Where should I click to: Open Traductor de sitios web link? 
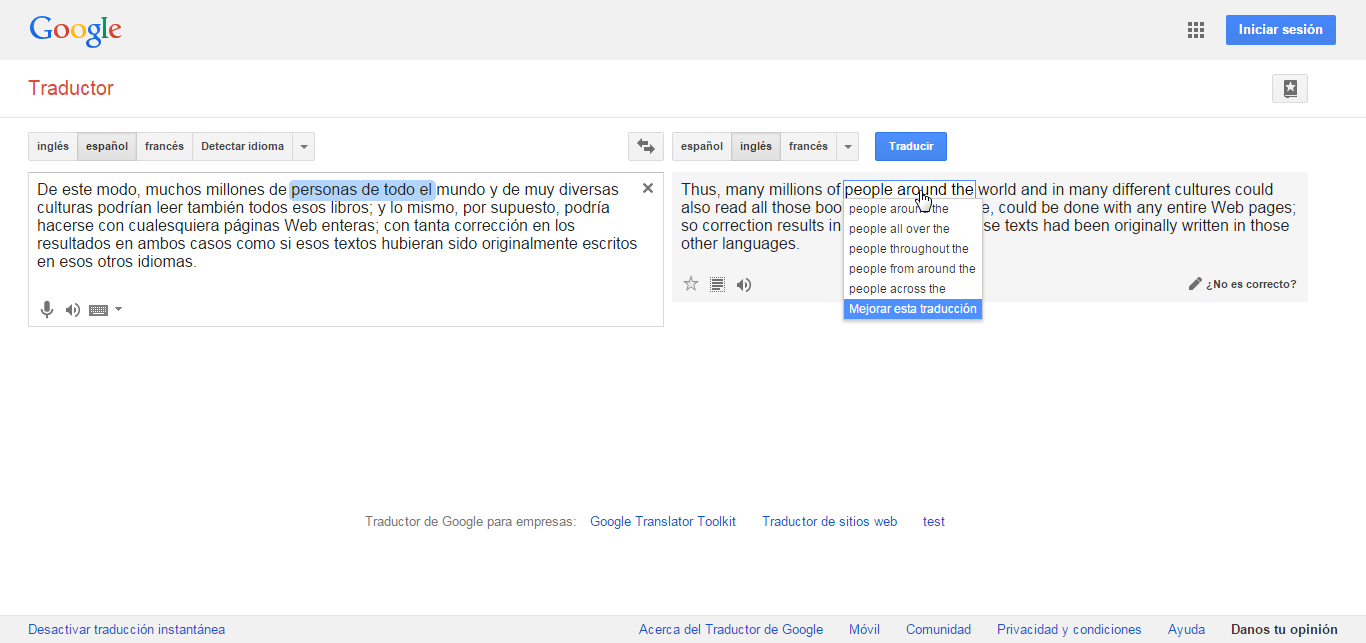[x=829, y=521]
